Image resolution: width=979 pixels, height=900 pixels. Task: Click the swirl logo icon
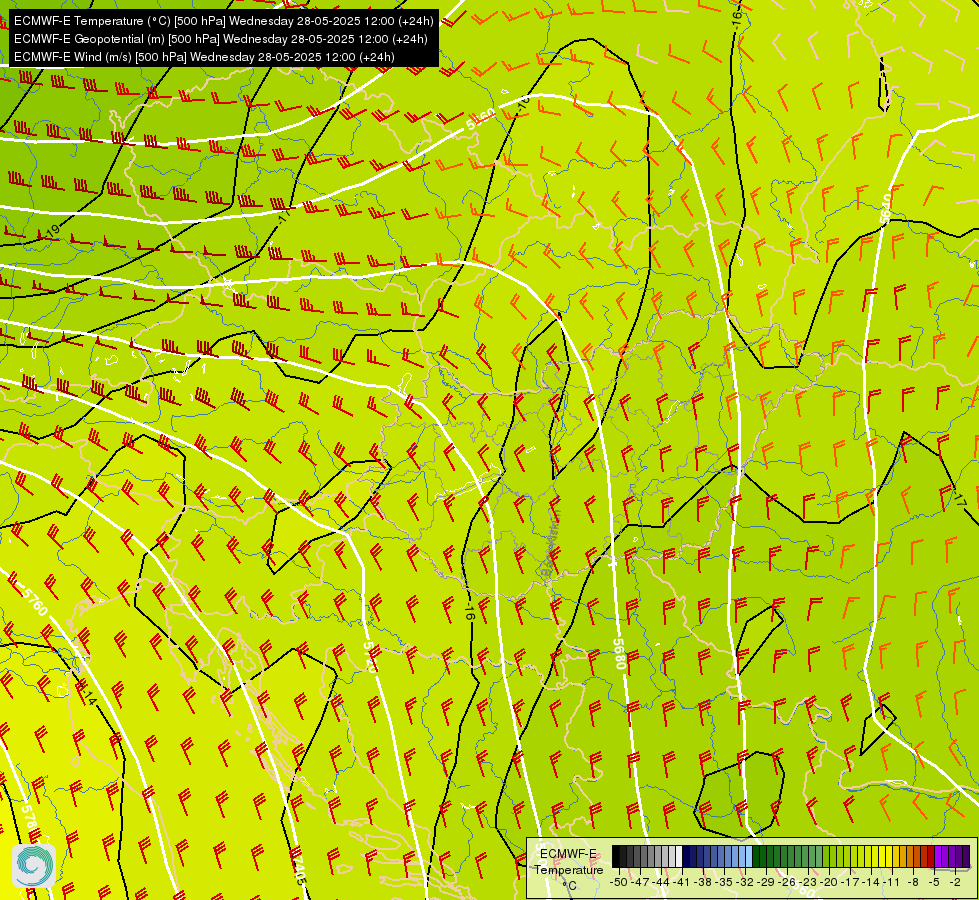34,866
